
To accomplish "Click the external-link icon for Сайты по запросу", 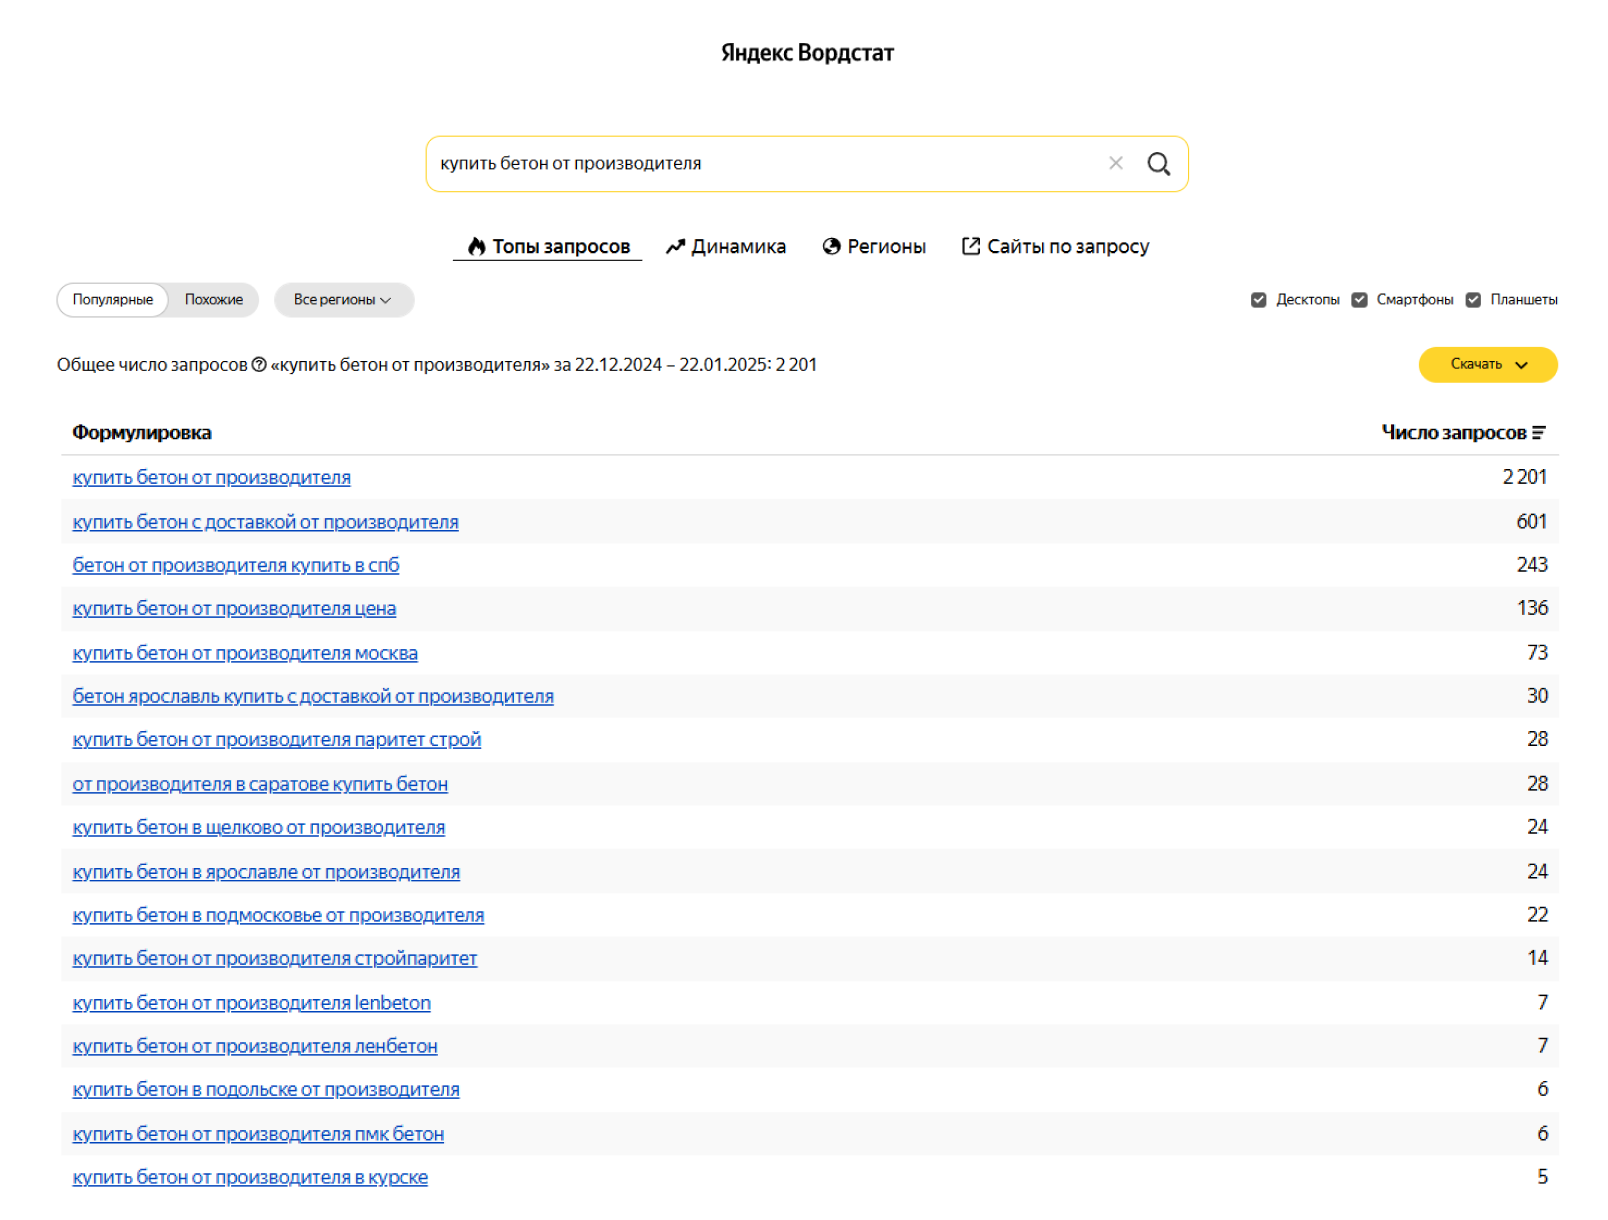I will tap(971, 246).
